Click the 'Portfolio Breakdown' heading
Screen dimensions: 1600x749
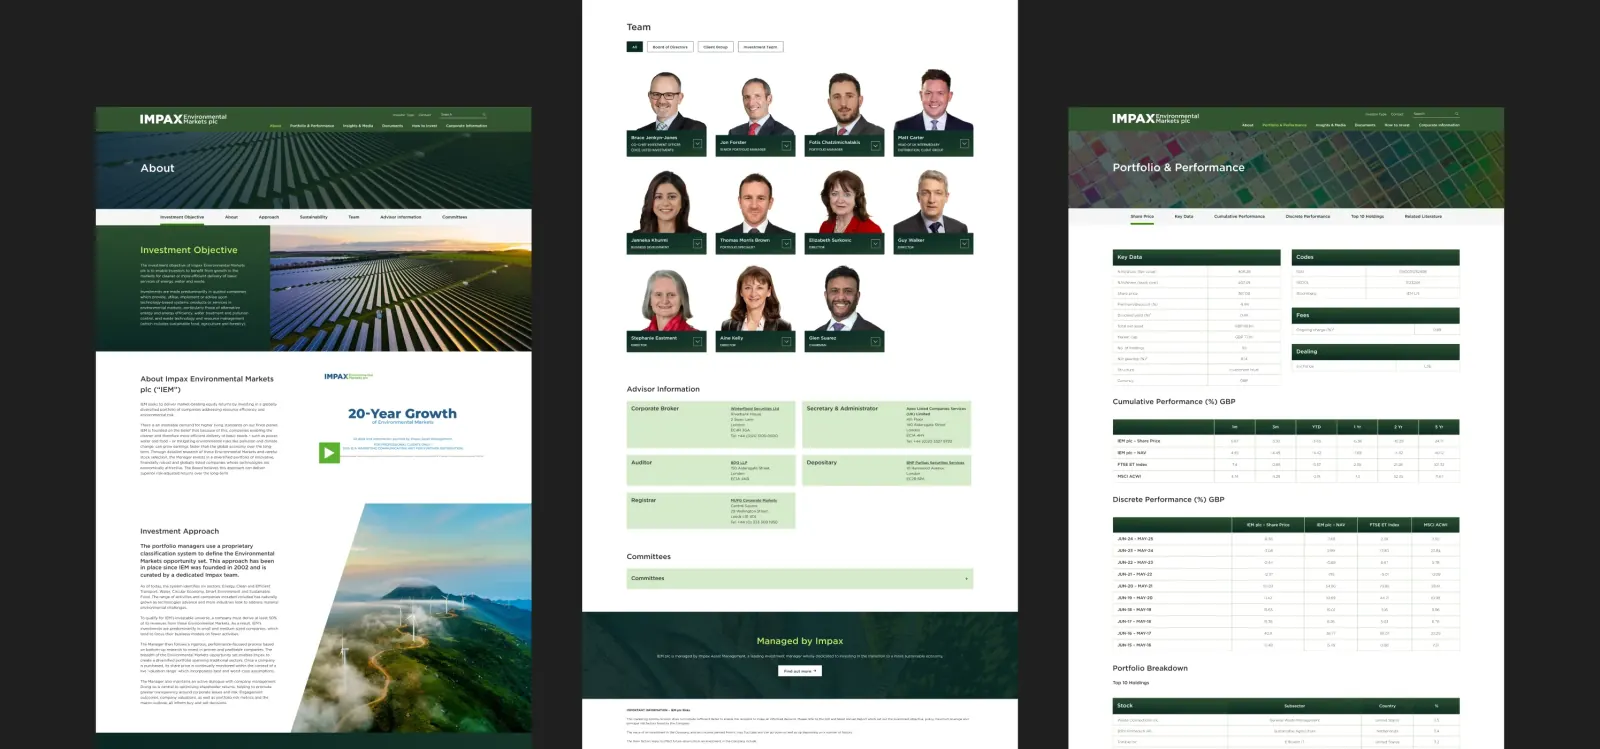click(1150, 668)
